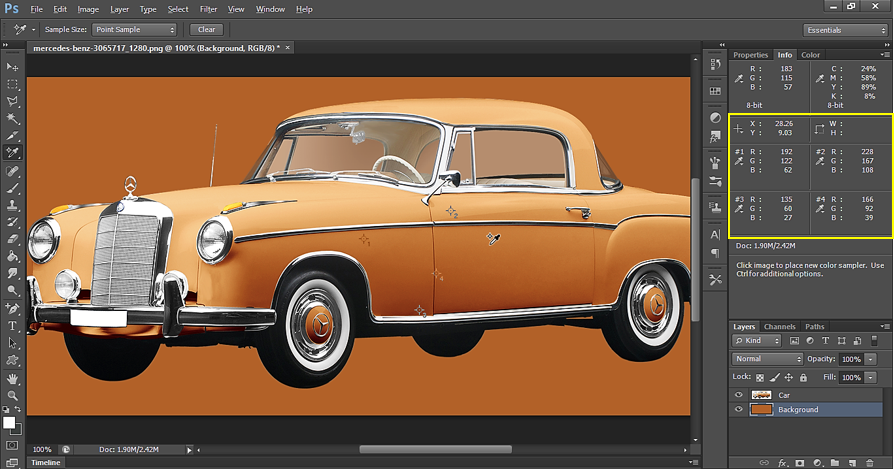
Task: Select the Horizontal Type tool
Action: [12, 326]
